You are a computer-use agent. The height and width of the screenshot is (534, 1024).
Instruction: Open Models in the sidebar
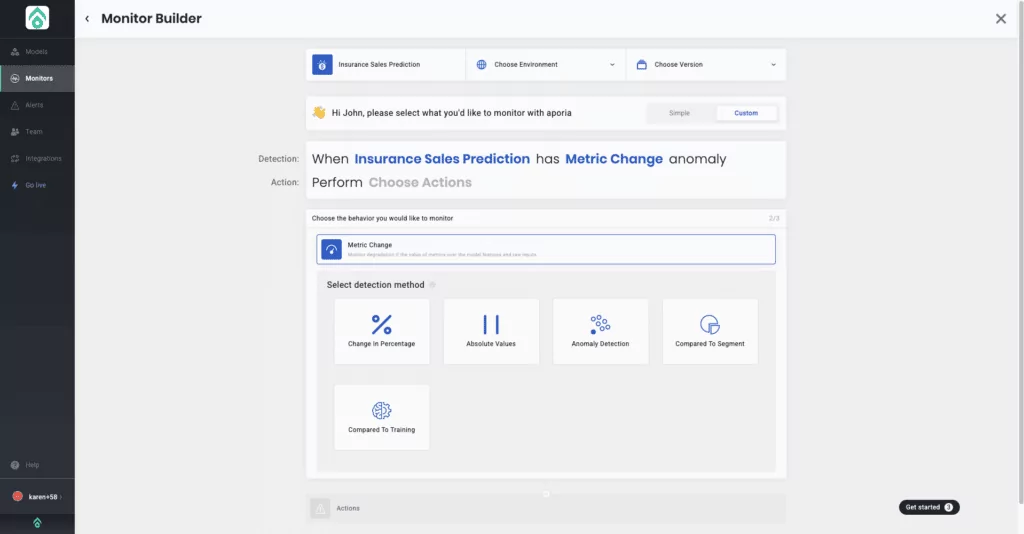[x=37, y=52]
